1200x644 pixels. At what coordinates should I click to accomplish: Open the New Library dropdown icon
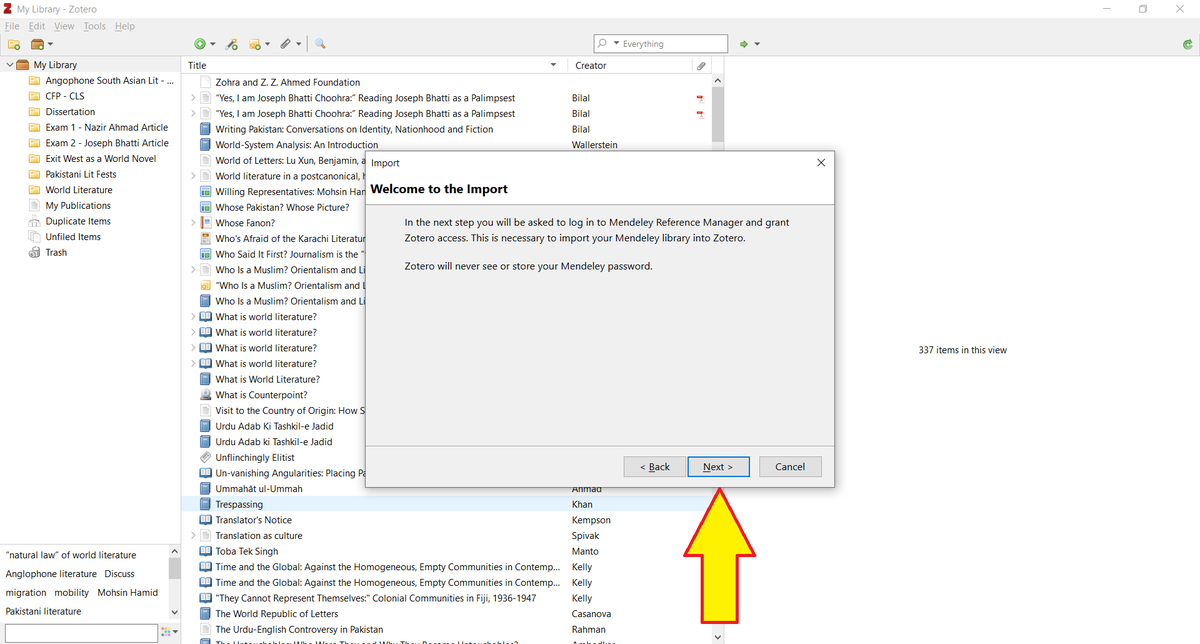(x=42, y=44)
